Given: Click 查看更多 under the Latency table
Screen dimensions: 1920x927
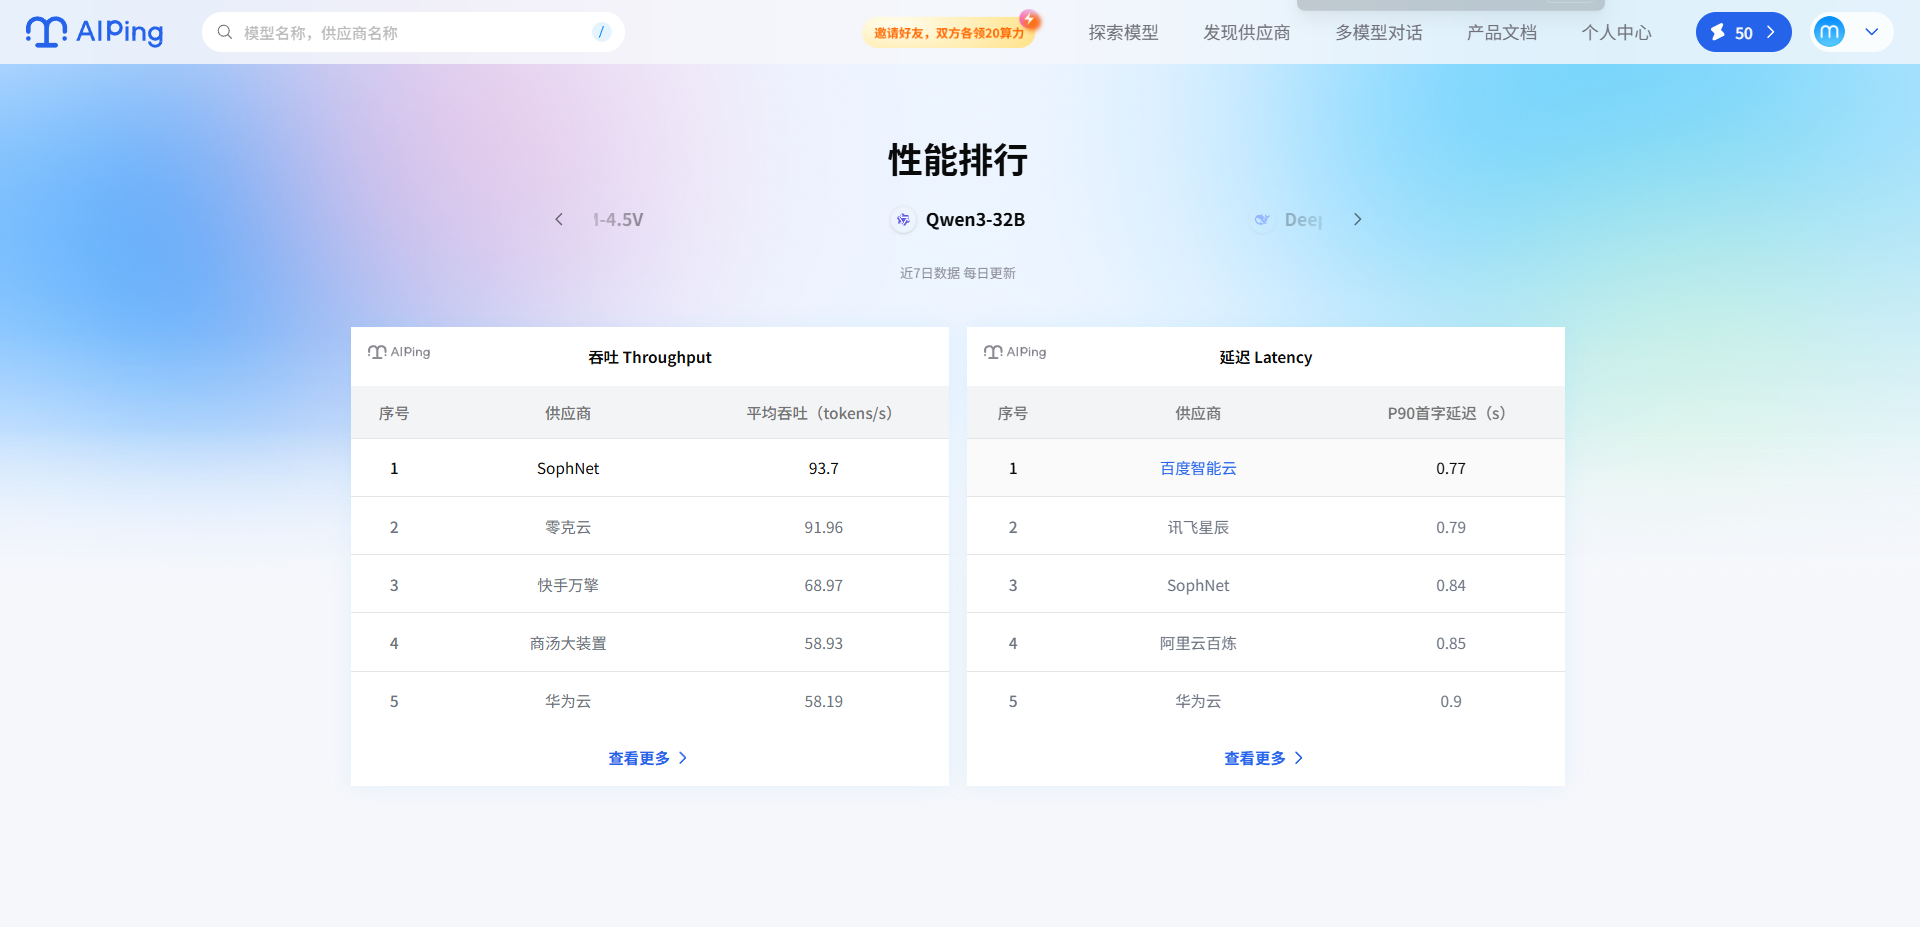Looking at the screenshot, I should (x=1264, y=758).
